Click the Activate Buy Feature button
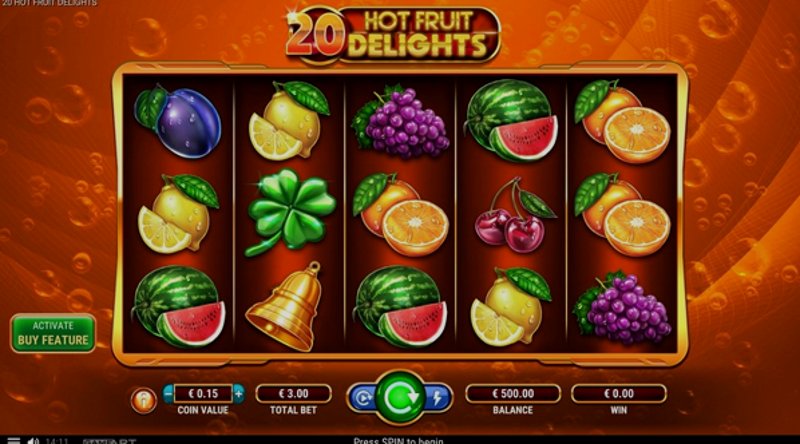 53,333
